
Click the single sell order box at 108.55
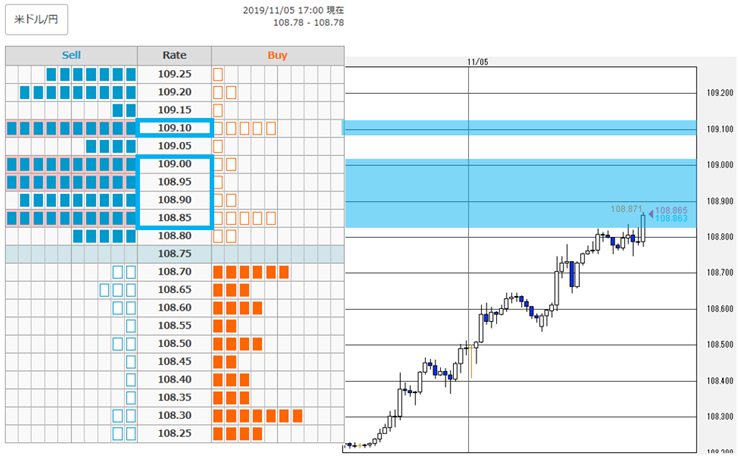[131, 326]
